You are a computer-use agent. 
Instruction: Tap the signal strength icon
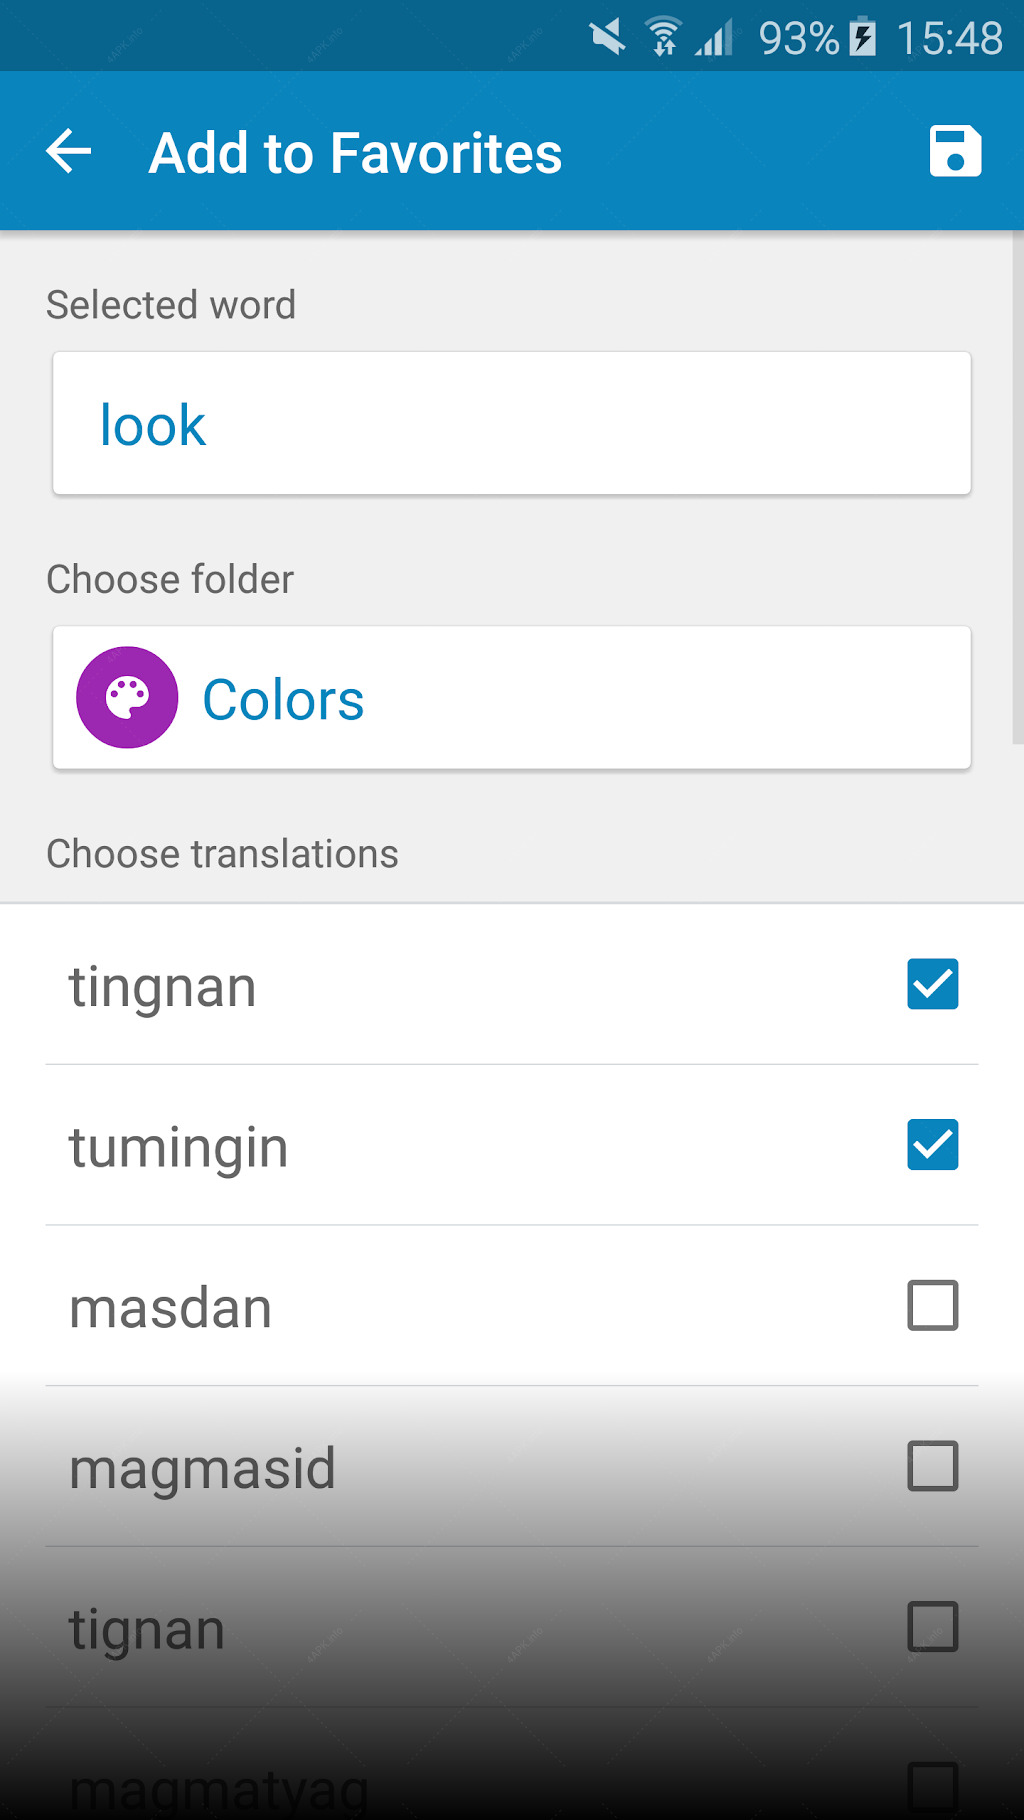[x=714, y=38]
